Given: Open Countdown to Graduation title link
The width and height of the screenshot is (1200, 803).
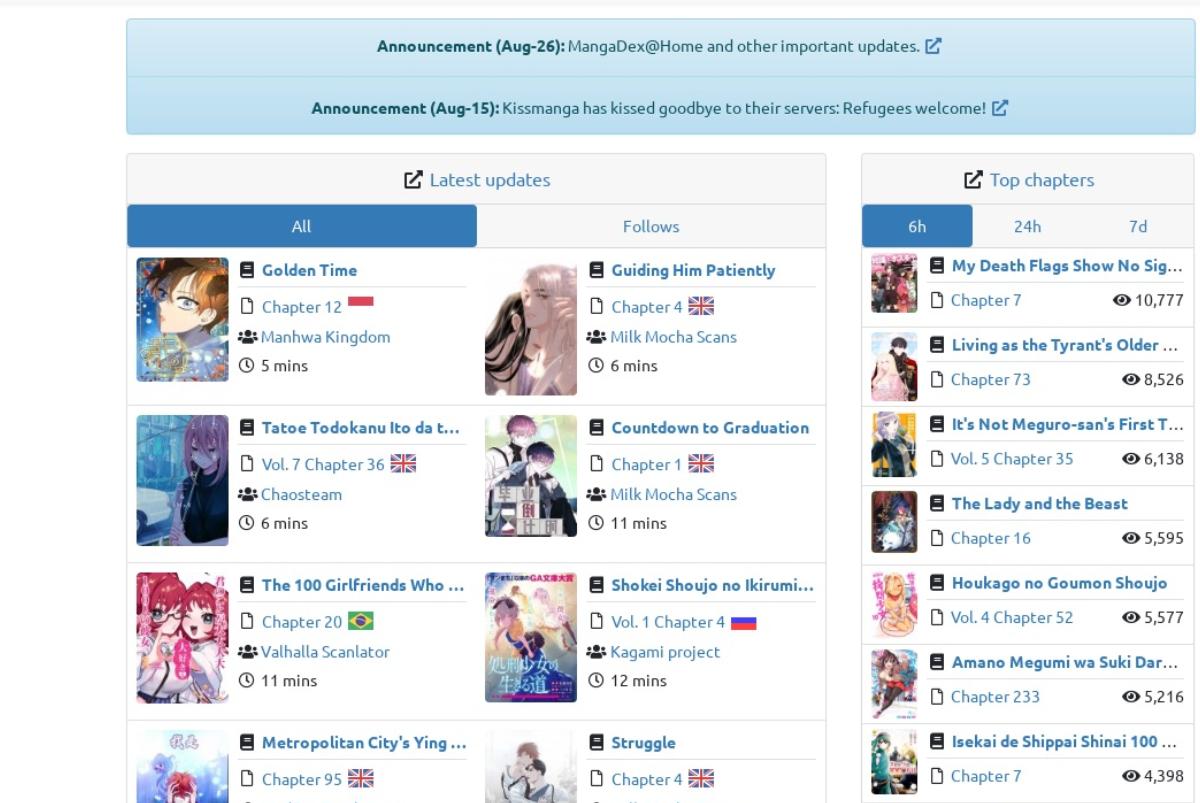Looking at the screenshot, I should [x=710, y=428].
